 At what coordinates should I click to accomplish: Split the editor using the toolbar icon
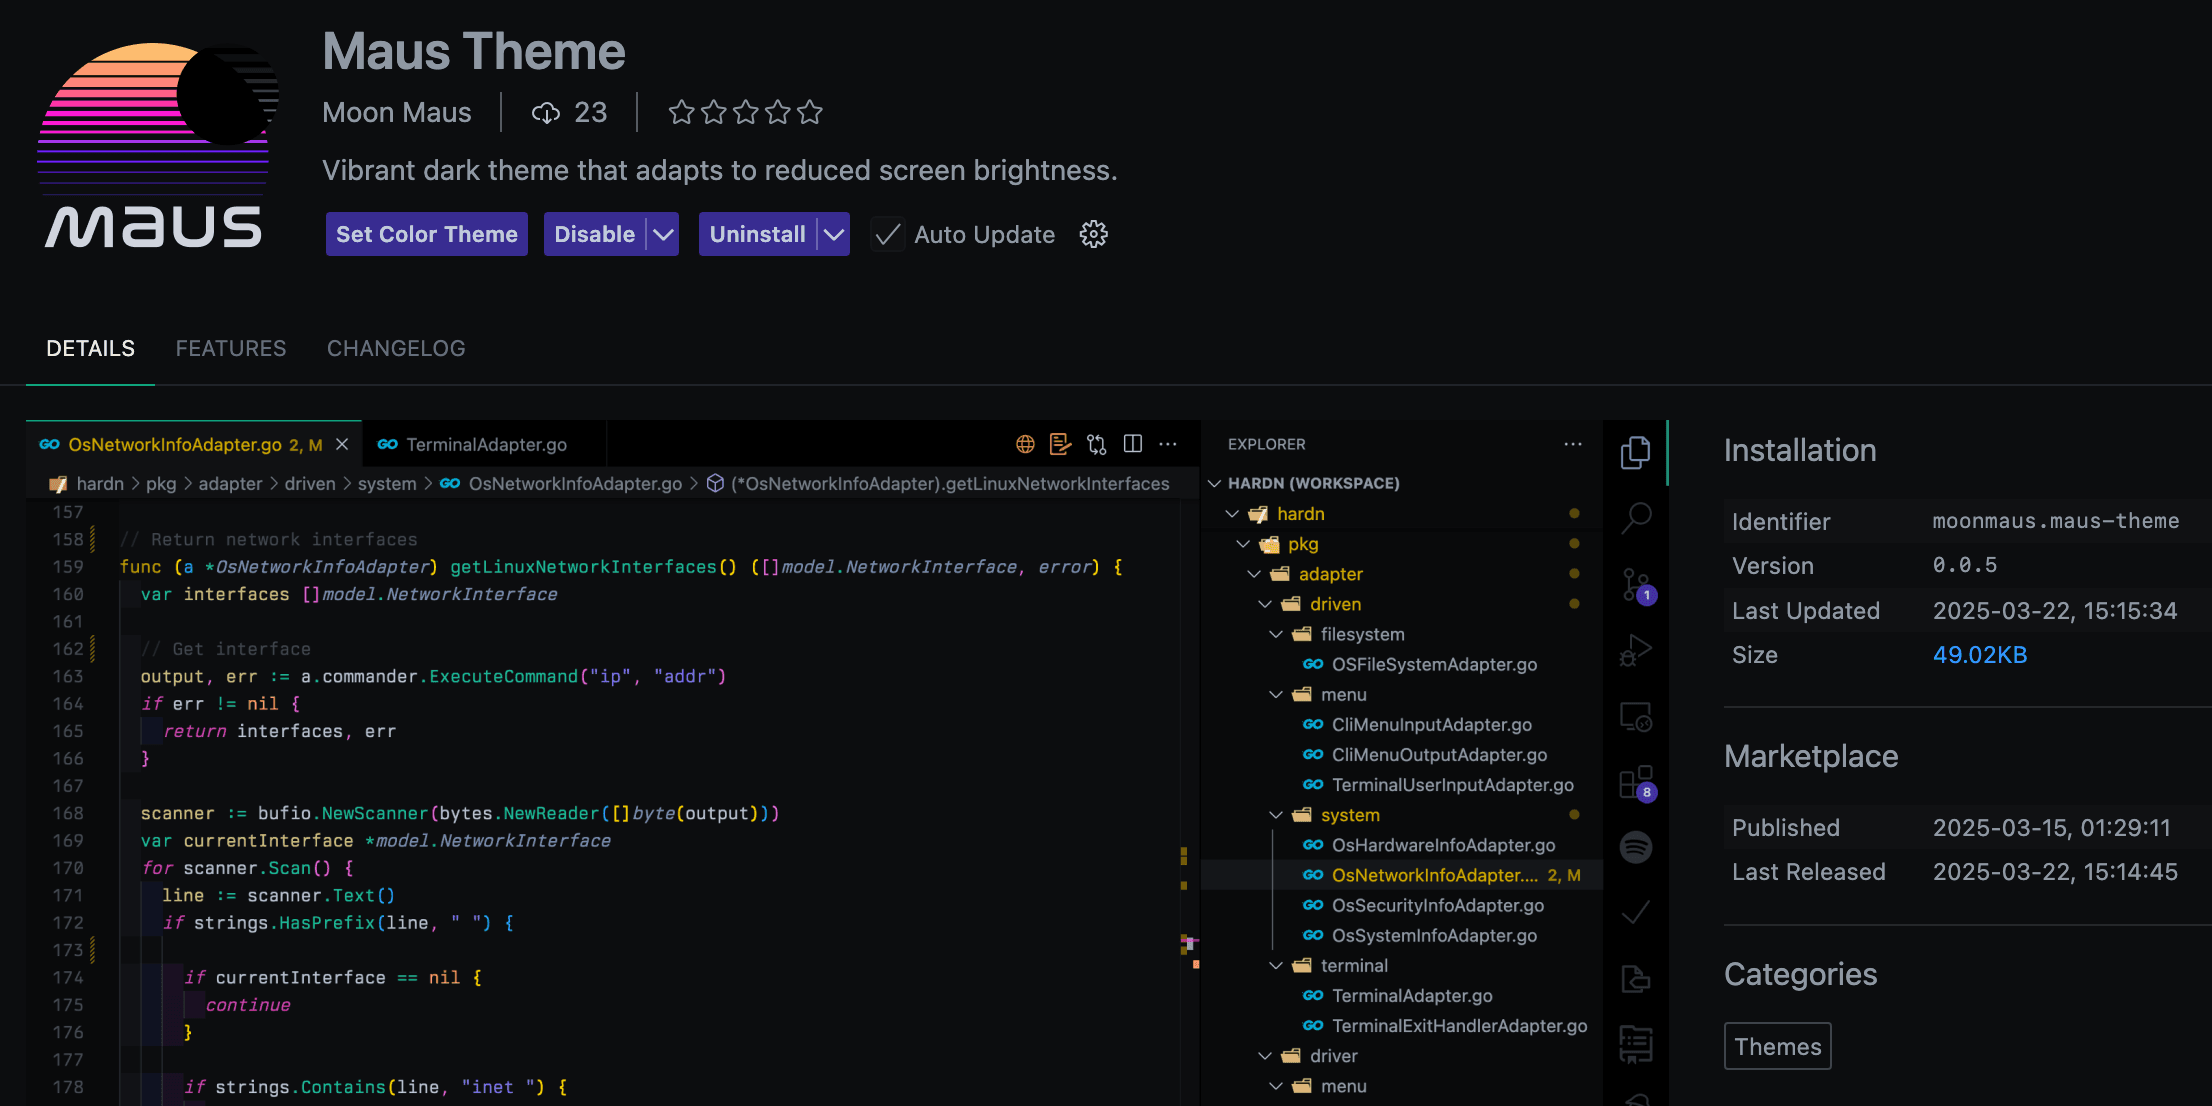1132,444
